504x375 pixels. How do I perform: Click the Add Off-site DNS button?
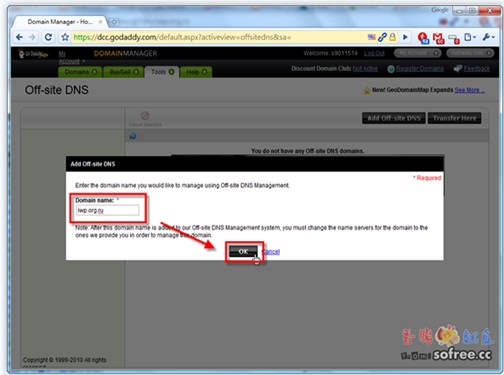tap(394, 118)
